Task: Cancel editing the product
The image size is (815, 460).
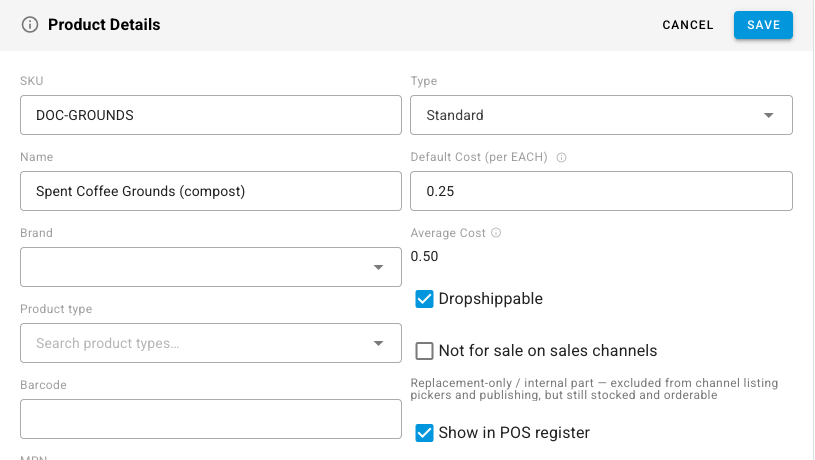Action: pos(688,25)
